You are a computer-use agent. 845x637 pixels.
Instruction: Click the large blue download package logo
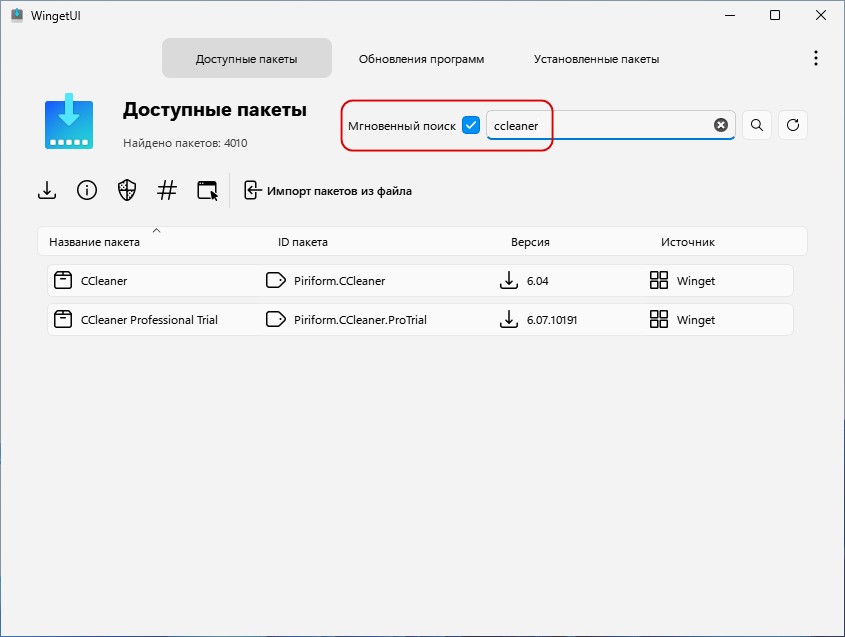(69, 121)
